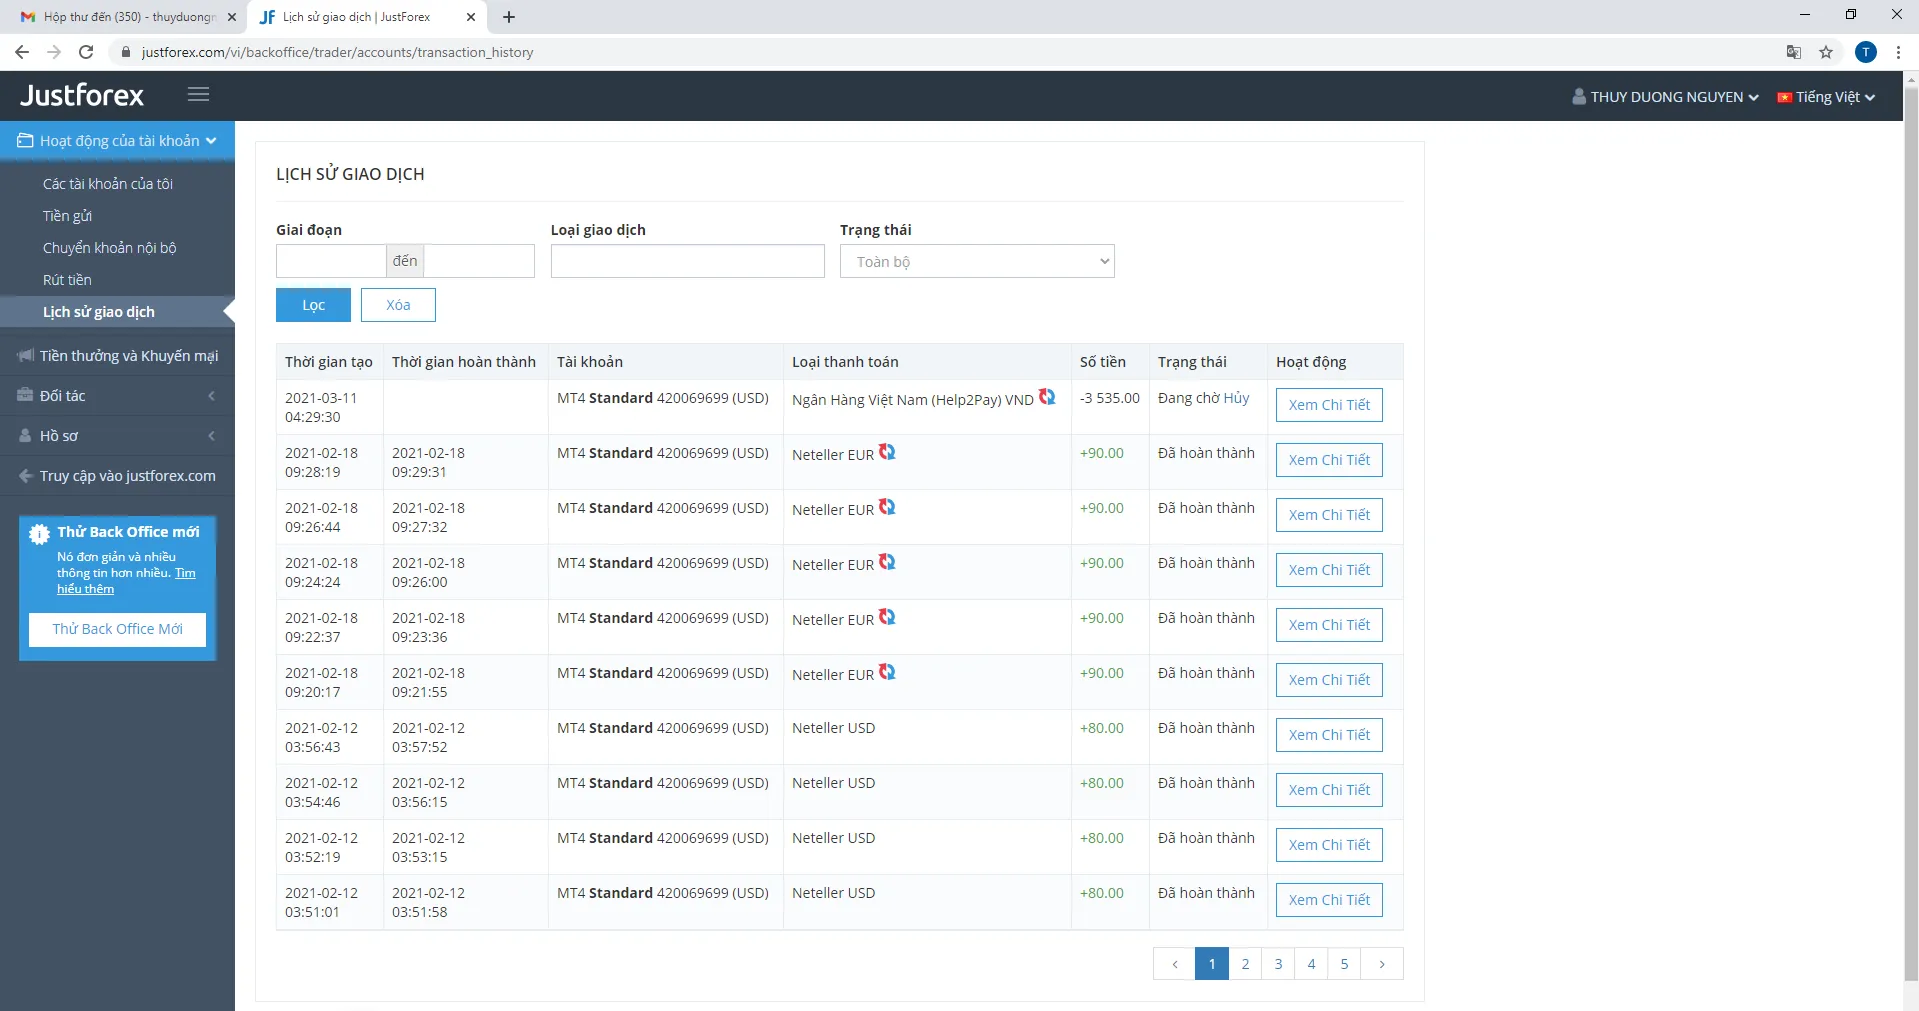Open the Tiền gửi deposit page
This screenshot has height=1011, width=1919.
tap(67, 216)
